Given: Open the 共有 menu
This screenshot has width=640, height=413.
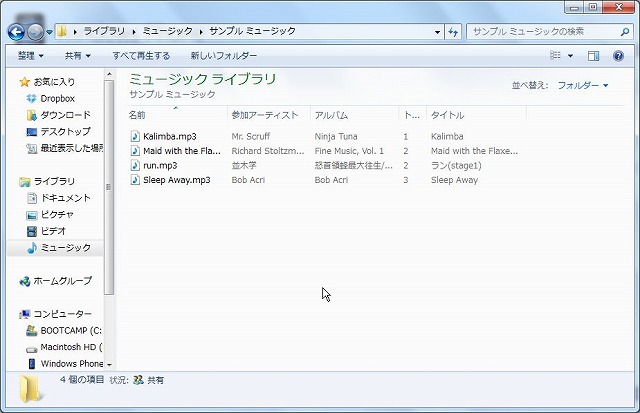Looking at the screenshot, I should coord(78,56).
